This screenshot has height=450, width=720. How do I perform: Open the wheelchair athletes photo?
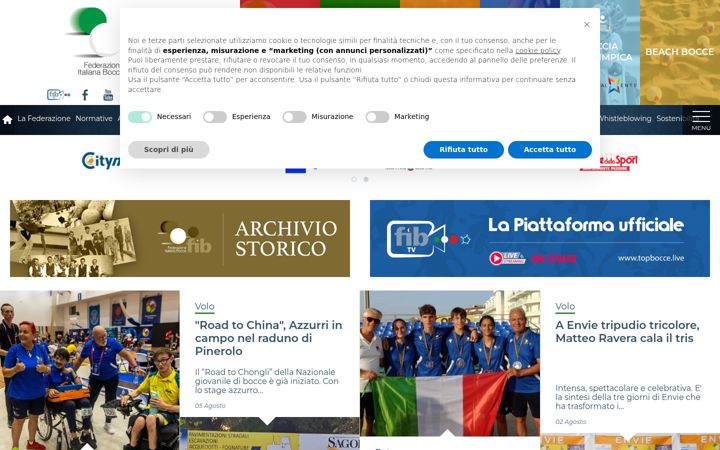pyautogui.click(x=90, y=370)
